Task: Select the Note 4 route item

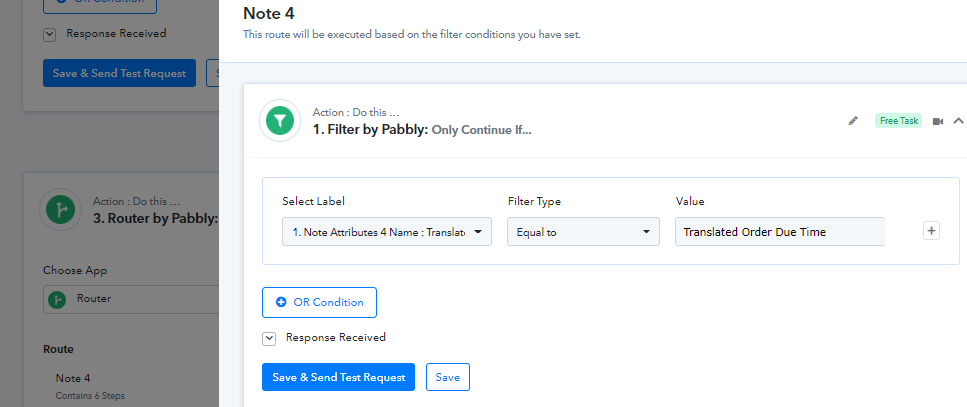Action: coord(73,378)
